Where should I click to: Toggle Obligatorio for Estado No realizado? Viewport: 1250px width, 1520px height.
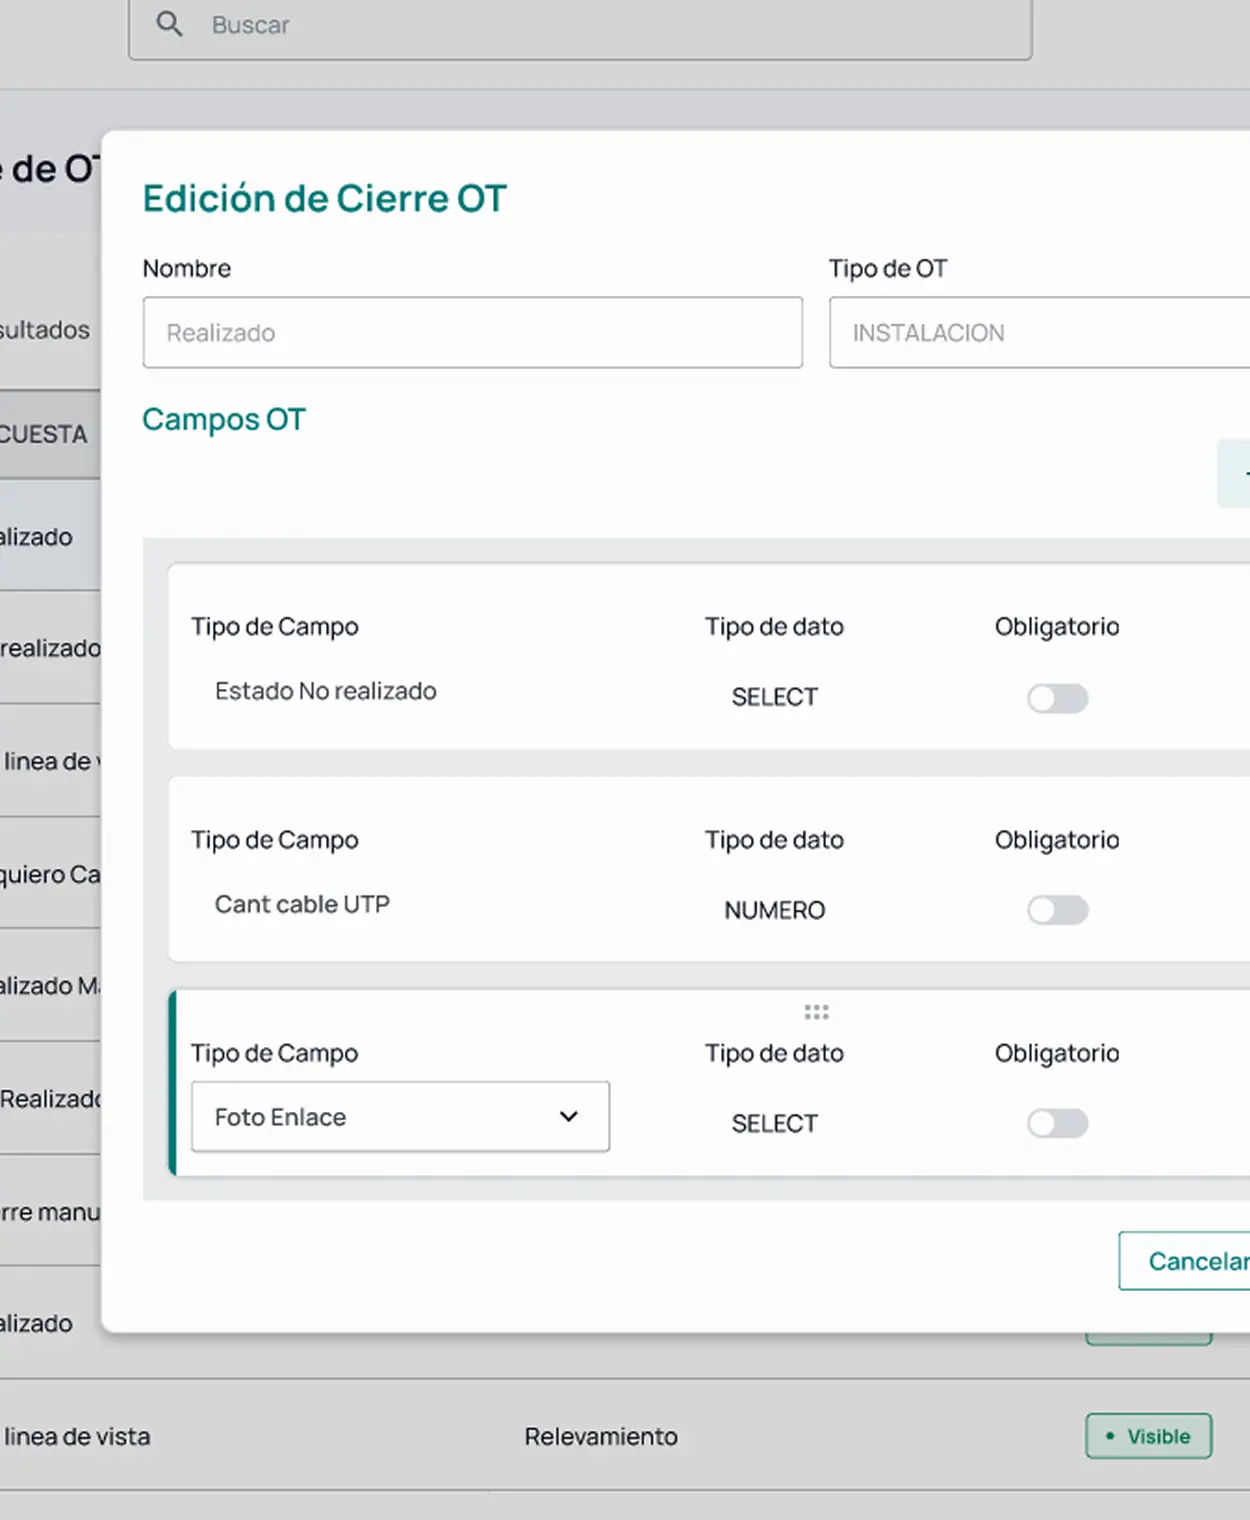pyautogui.click(x=1057, y=698)
